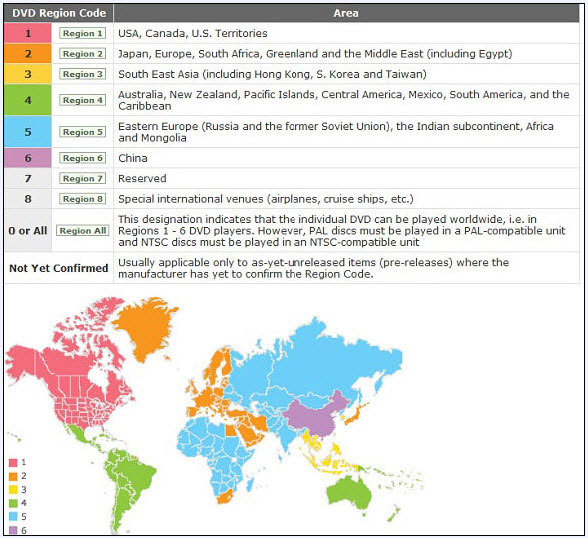
Task: Click the yellow legend swatch for 3
Action: pyautogui.click(x=13, y=490)
